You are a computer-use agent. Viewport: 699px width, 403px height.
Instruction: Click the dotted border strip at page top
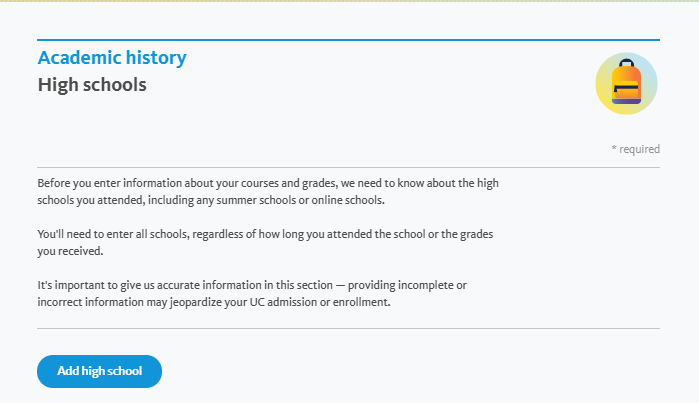tap(350, 1)
